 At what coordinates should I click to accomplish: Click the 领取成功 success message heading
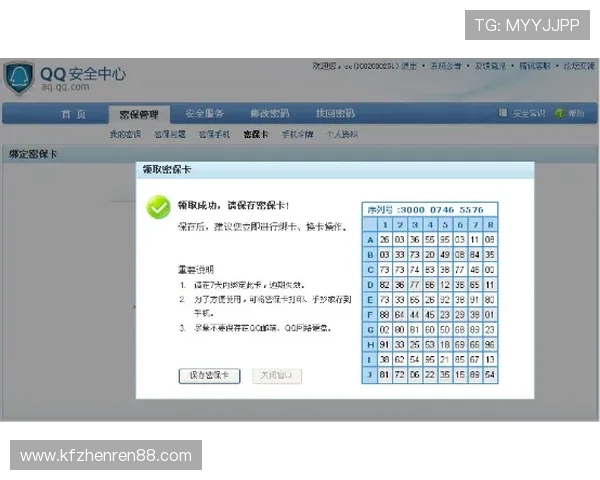(x=233, y=206)
